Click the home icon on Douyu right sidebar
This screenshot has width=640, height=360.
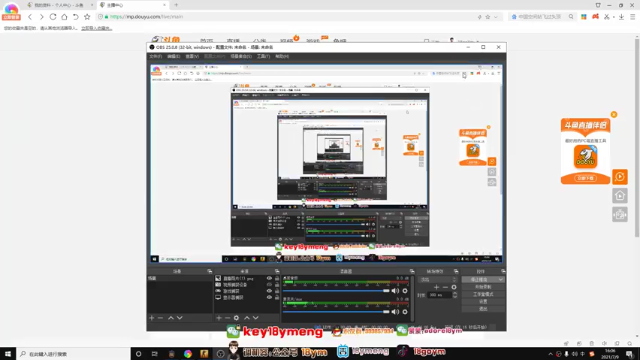[620, 196]
